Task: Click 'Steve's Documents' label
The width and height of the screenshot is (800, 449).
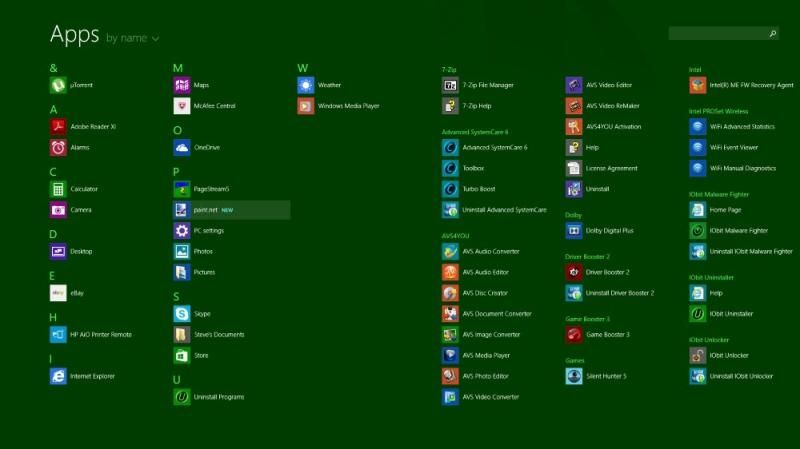Action: point(219,334)
